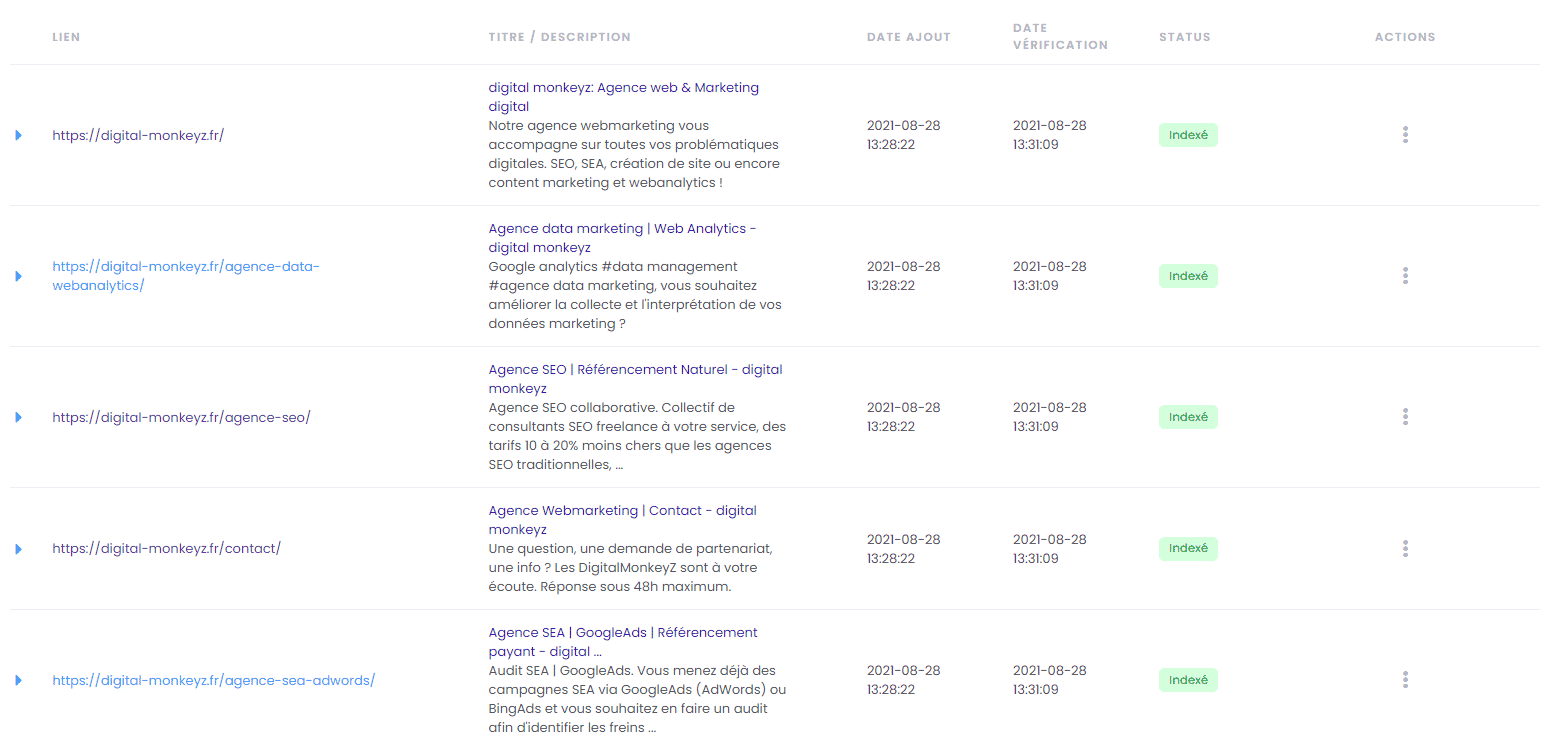Viewport: 1548px width, 748px height.
Task: Open the agence-sea-adwords URL link
Action: pos(213,679)
